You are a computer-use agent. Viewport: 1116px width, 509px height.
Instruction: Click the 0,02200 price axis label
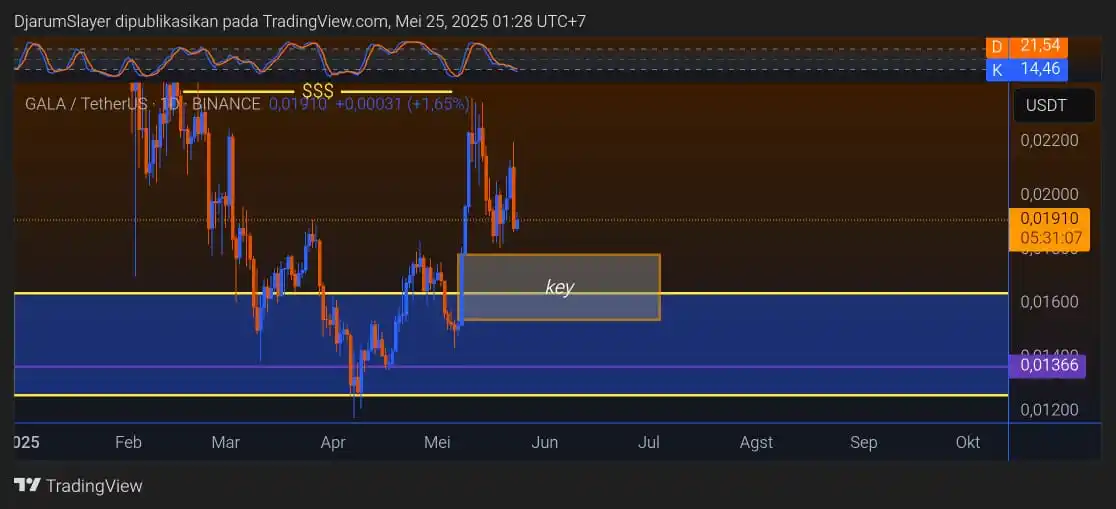(x=1049, y=140)
